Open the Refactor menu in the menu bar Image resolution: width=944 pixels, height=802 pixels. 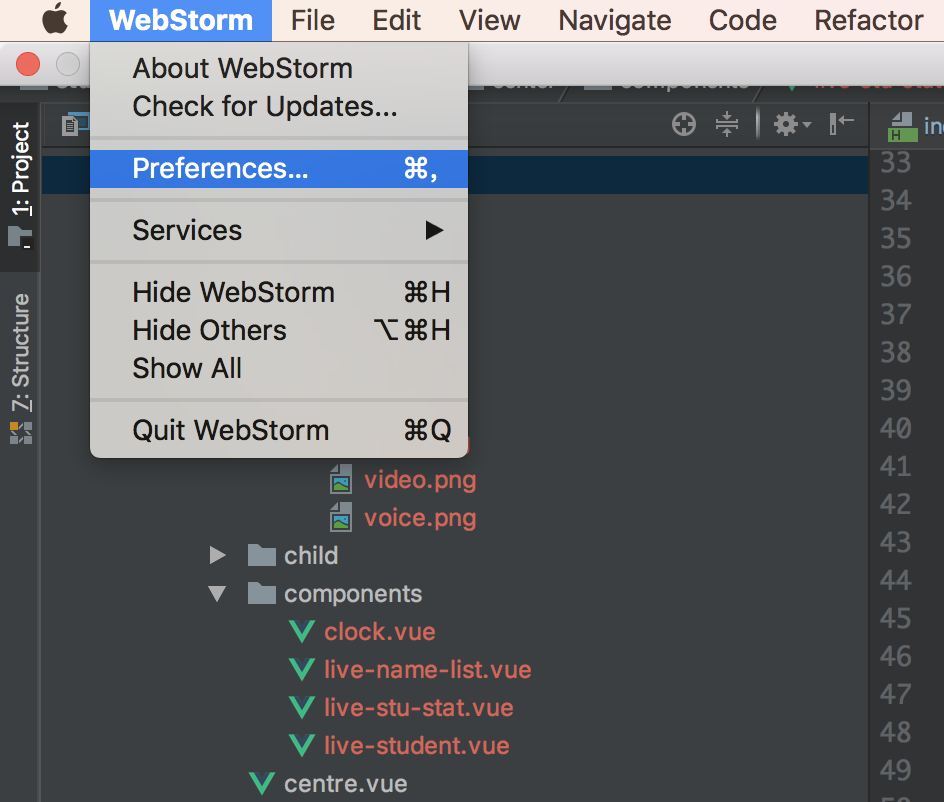[x=868, y=20]
